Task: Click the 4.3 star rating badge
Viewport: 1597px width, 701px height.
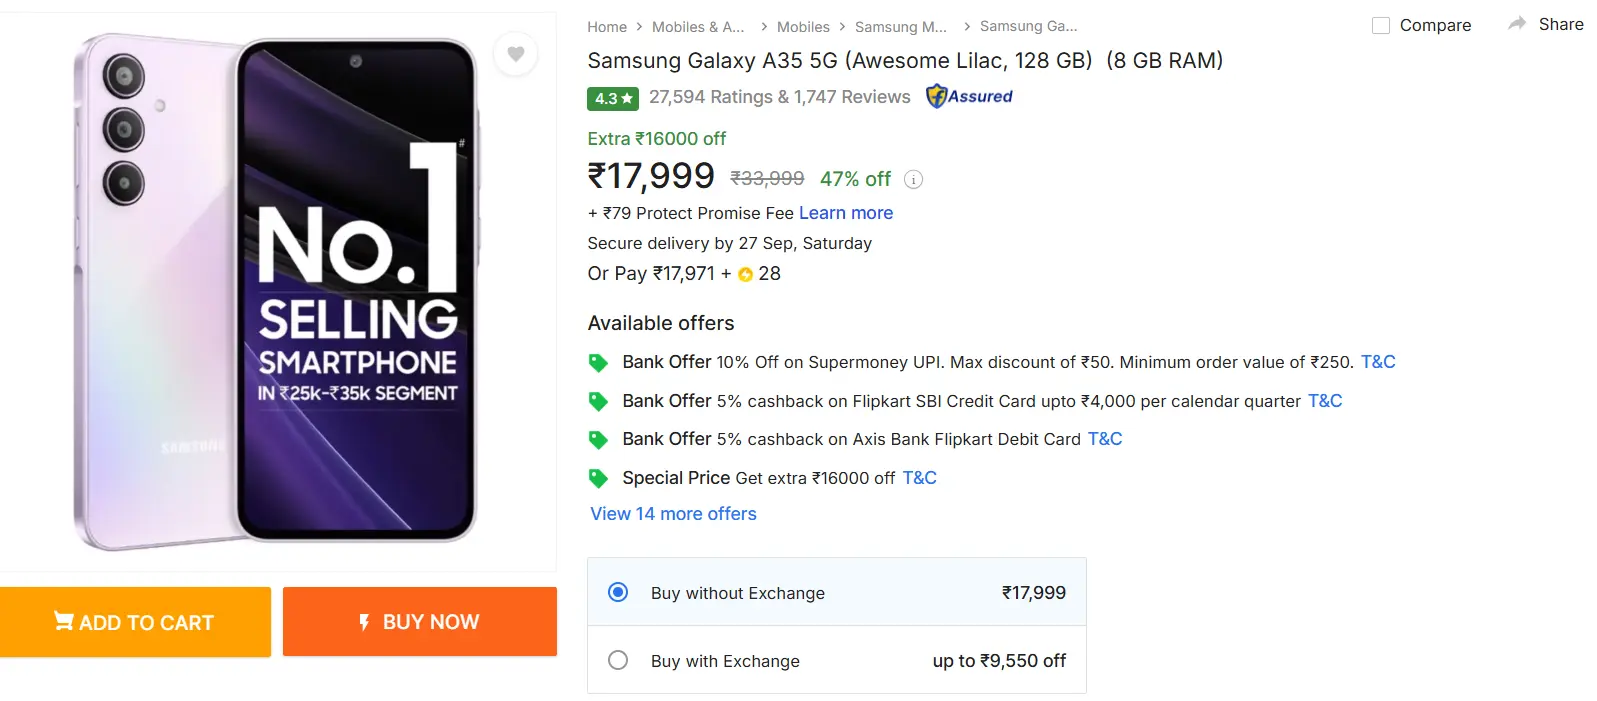Action: [x=612, y=98]
